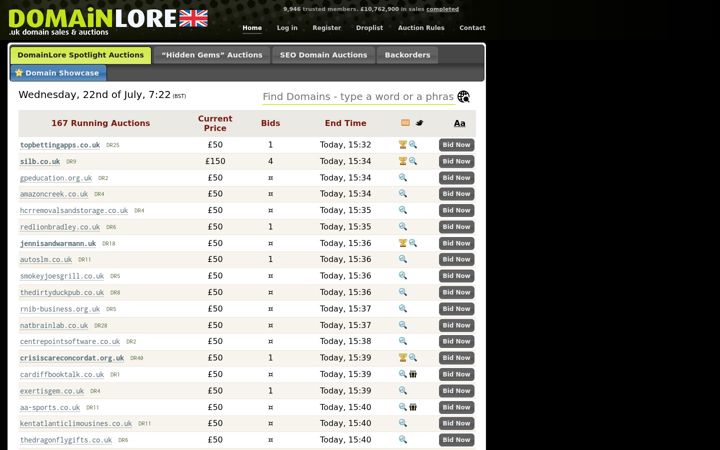This screenshot has height=450, width=720.
Task: Click the trophy icon for jennisandwarmann.uk
Action: 403,243
